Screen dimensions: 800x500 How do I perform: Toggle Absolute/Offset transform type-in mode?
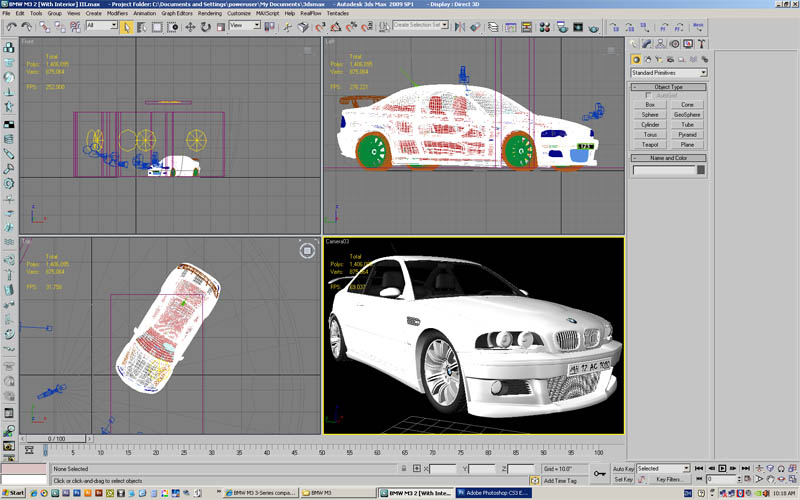tap(417, 468)
